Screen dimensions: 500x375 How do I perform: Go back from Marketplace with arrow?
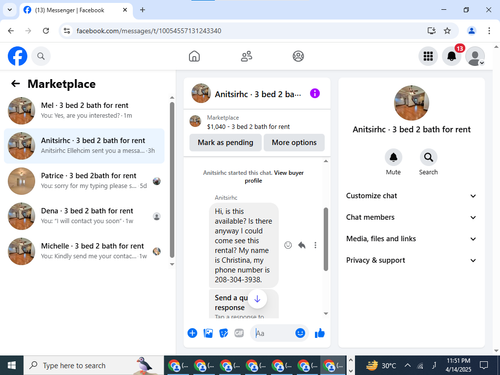[x=15, y=84]
